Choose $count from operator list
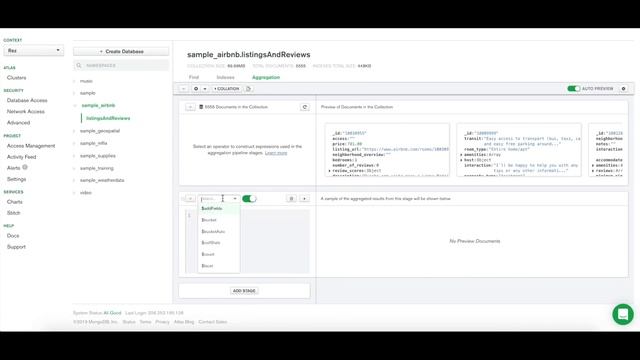 click(219, 254)
